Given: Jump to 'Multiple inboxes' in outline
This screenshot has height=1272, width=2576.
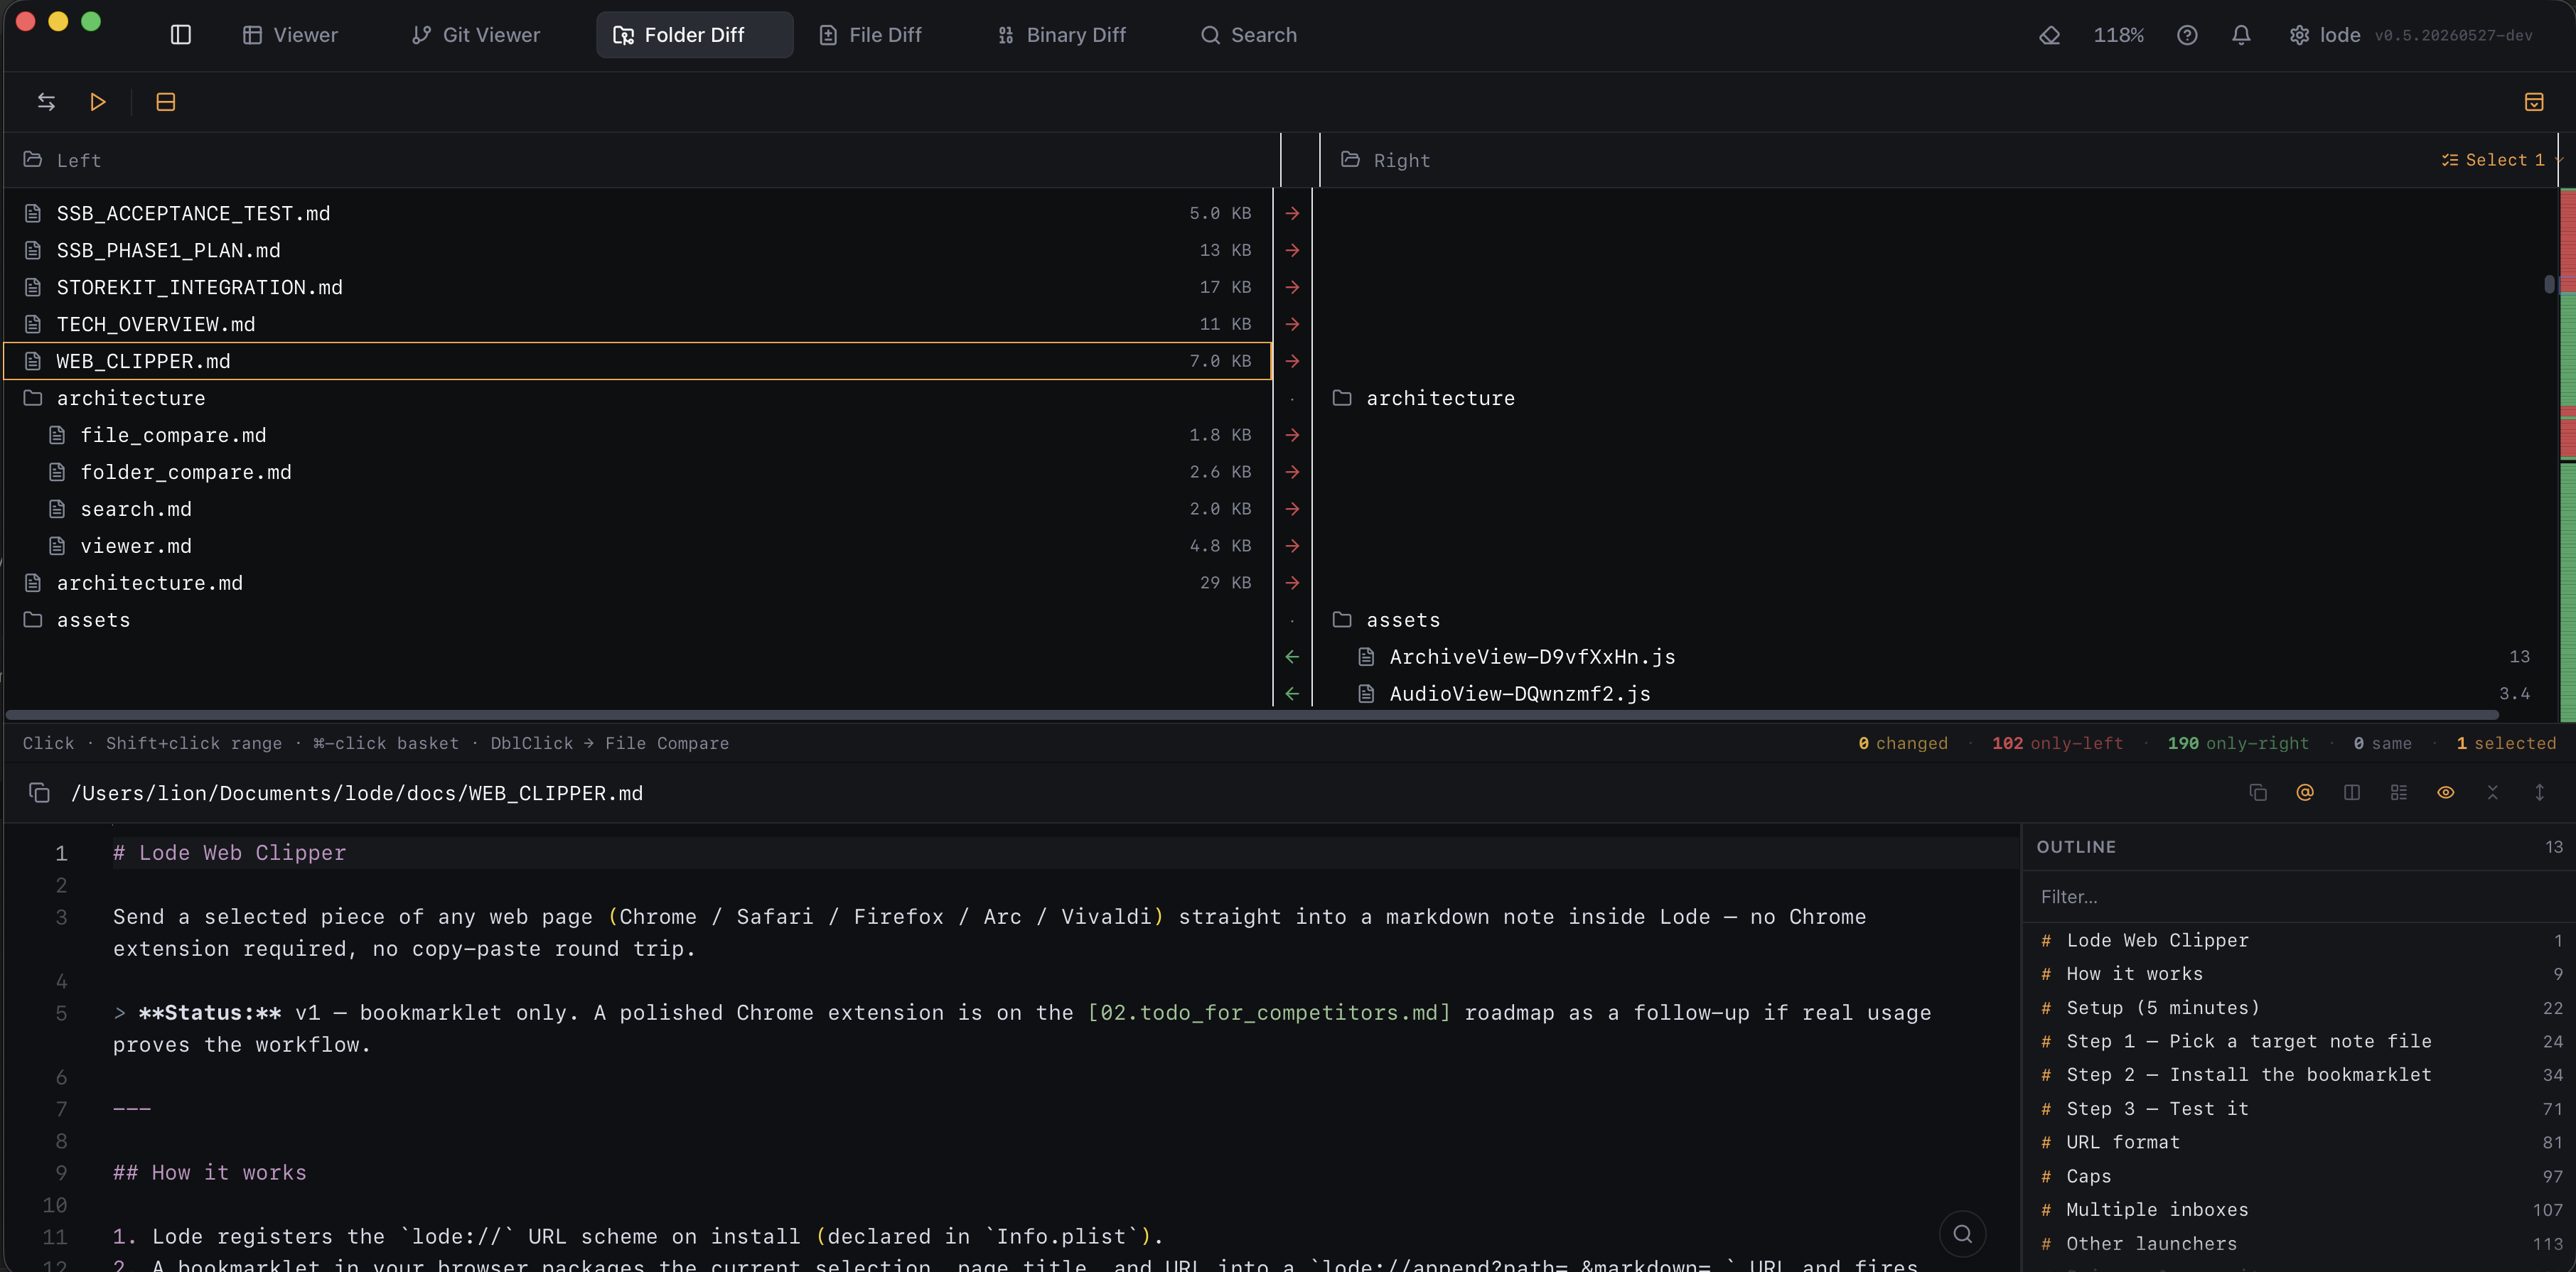Looking at the screenshot, I should tap(2298, 1210).
